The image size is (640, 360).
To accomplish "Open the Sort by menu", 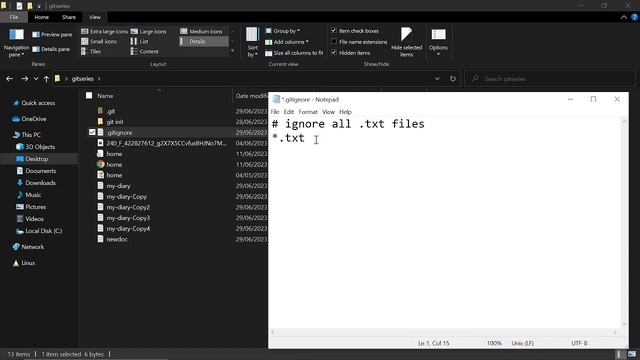I will click(x=252, y=42).
